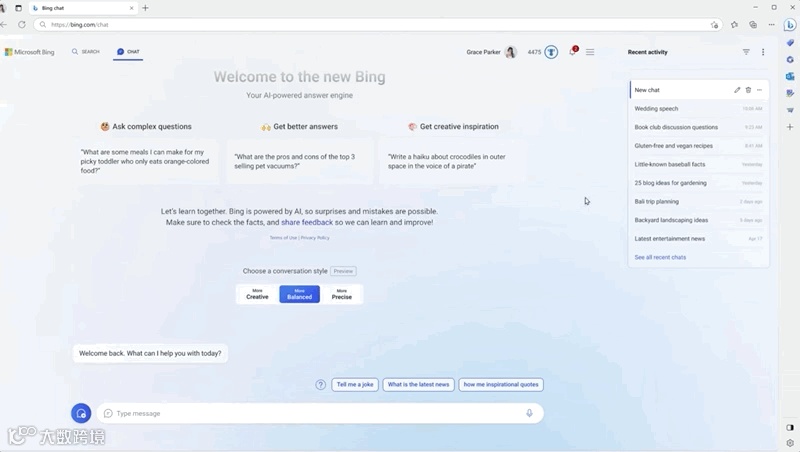Open Book club discussion questions chat
Screen dimensions: 800x452
point(698,127)
